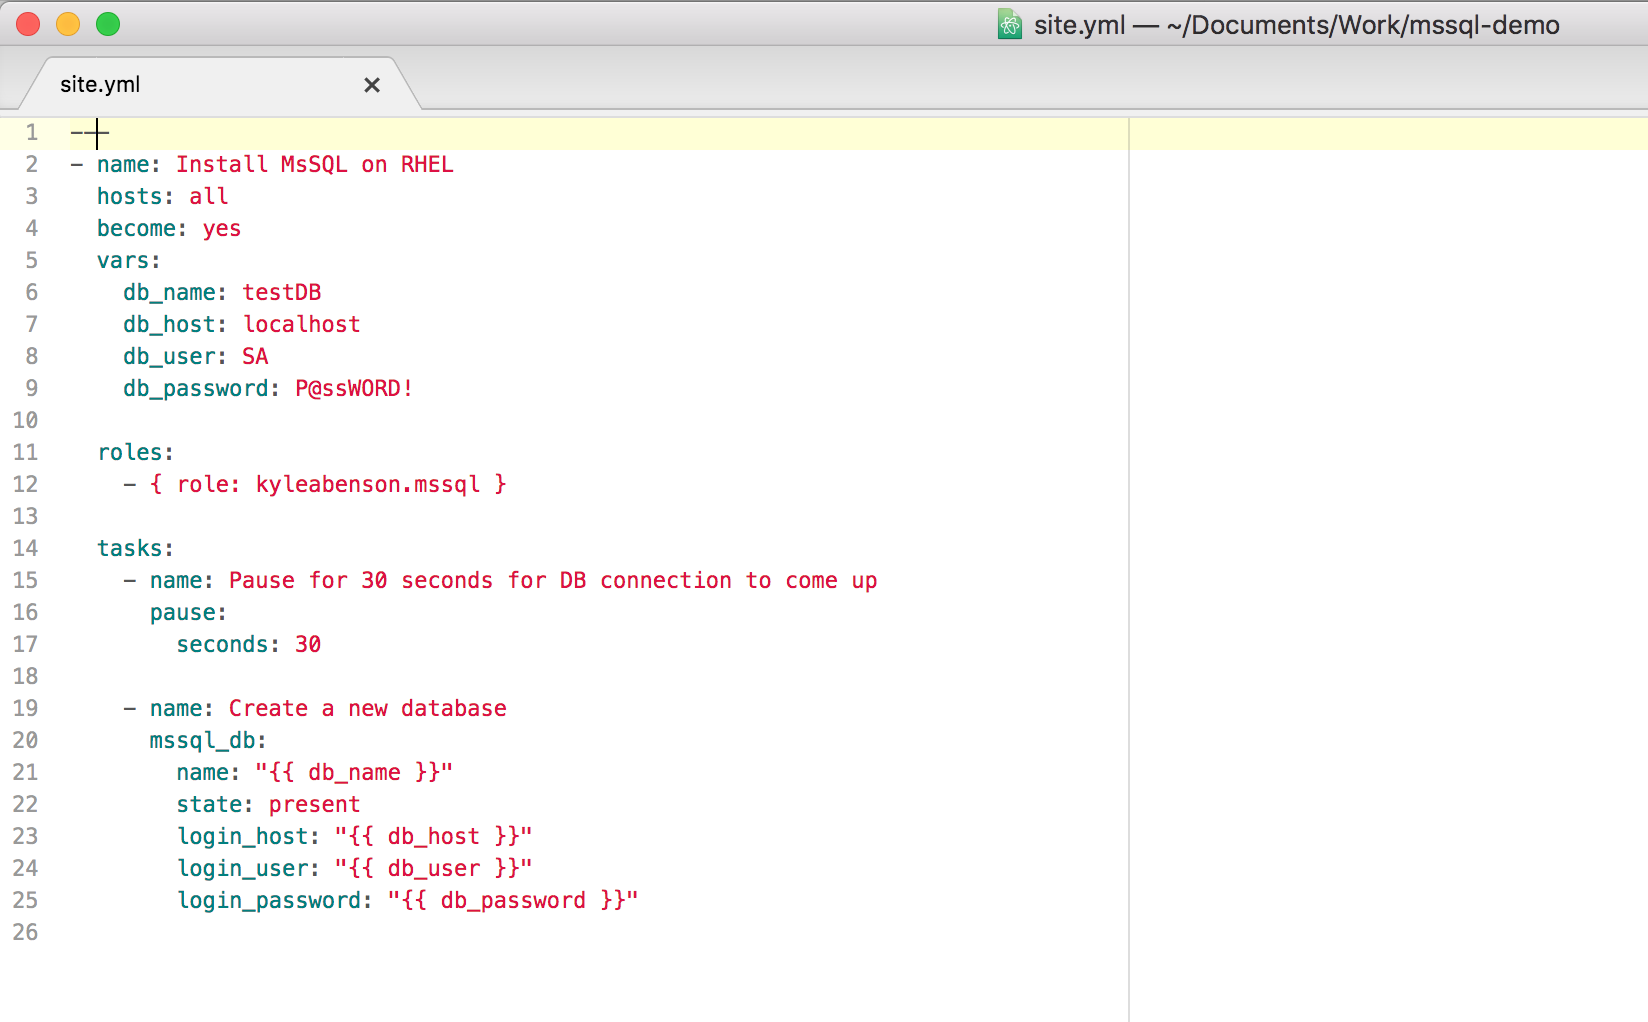Screen dimensions: 1648x1022
Task: Click the window title path text
Action: pos(1296,25)
